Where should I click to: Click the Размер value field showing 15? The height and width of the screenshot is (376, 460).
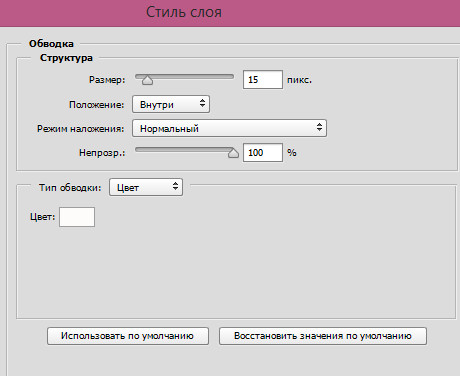pos(263,80)
